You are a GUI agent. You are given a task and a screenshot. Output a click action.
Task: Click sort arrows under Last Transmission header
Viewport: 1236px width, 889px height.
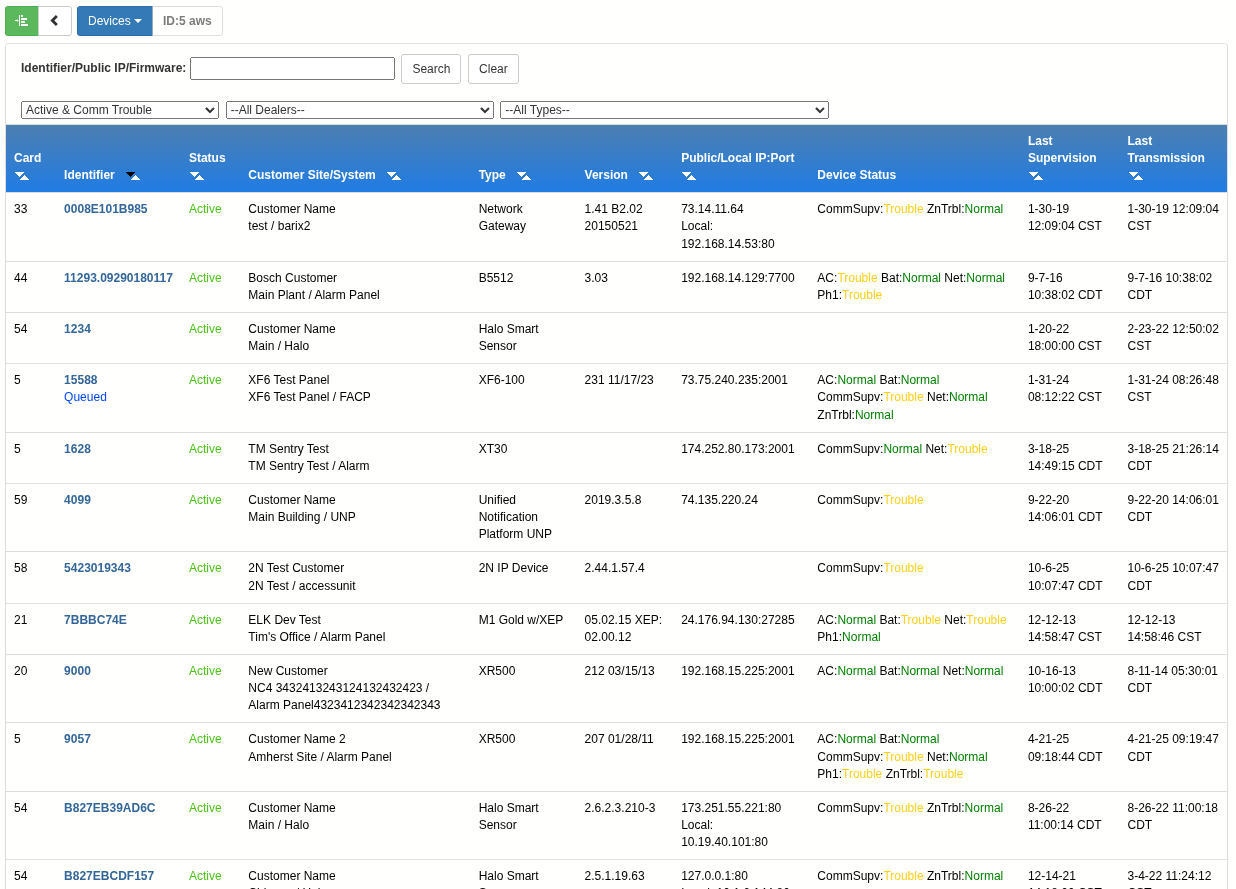(x=1135, y=176)
